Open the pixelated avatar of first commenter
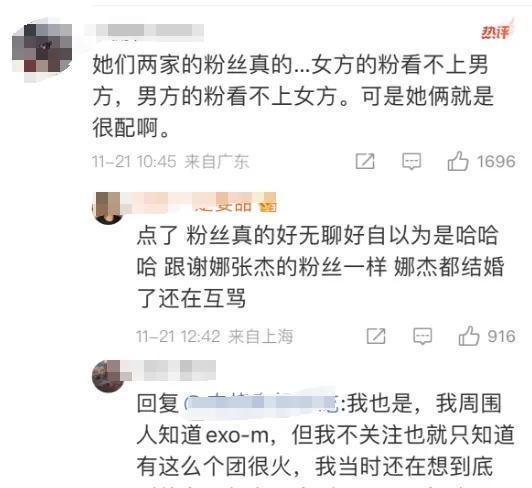This screenshot has width=532, height=488. pyautogui.click(x=41, y=48)
